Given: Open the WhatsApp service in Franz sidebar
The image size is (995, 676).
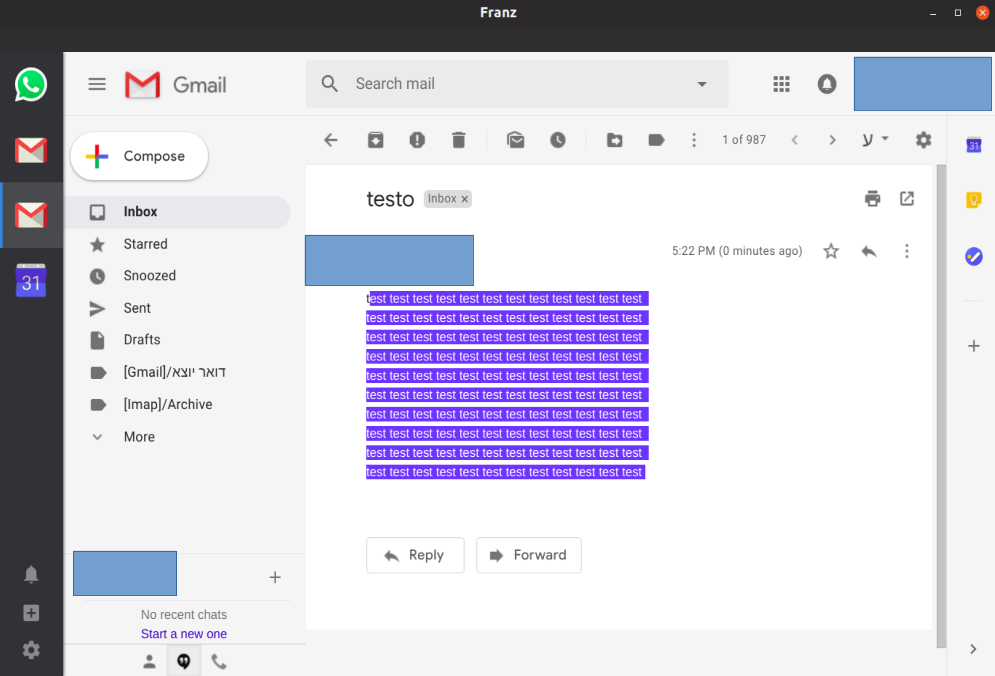Looking at the screenshot, I should coord(30,84).
